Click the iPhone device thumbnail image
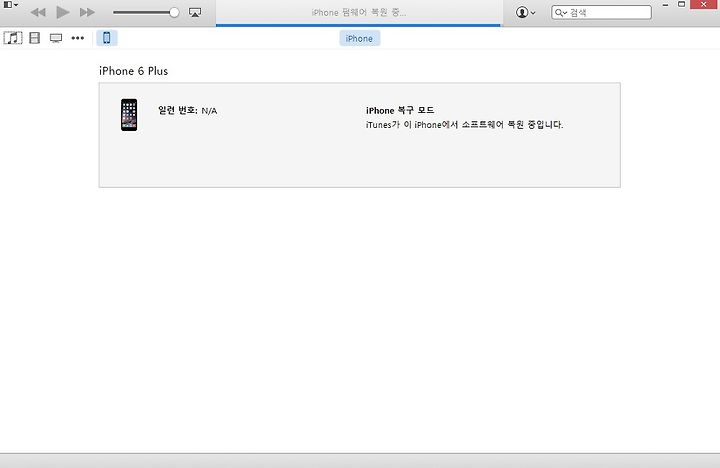 point(129,115)
